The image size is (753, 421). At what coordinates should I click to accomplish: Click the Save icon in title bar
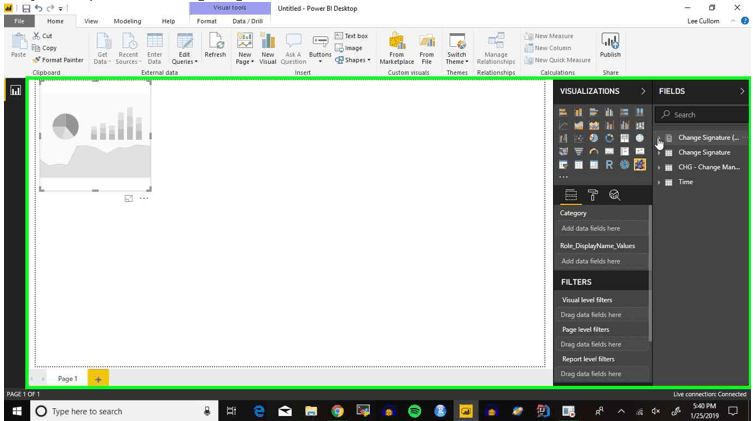click(x=26, y=8)
